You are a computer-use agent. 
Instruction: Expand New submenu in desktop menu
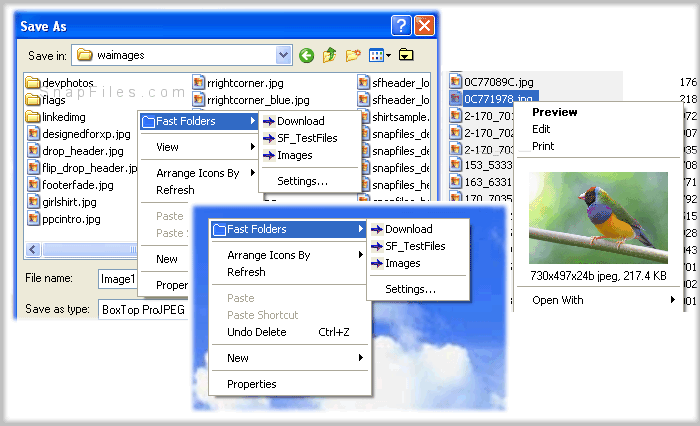288,358
